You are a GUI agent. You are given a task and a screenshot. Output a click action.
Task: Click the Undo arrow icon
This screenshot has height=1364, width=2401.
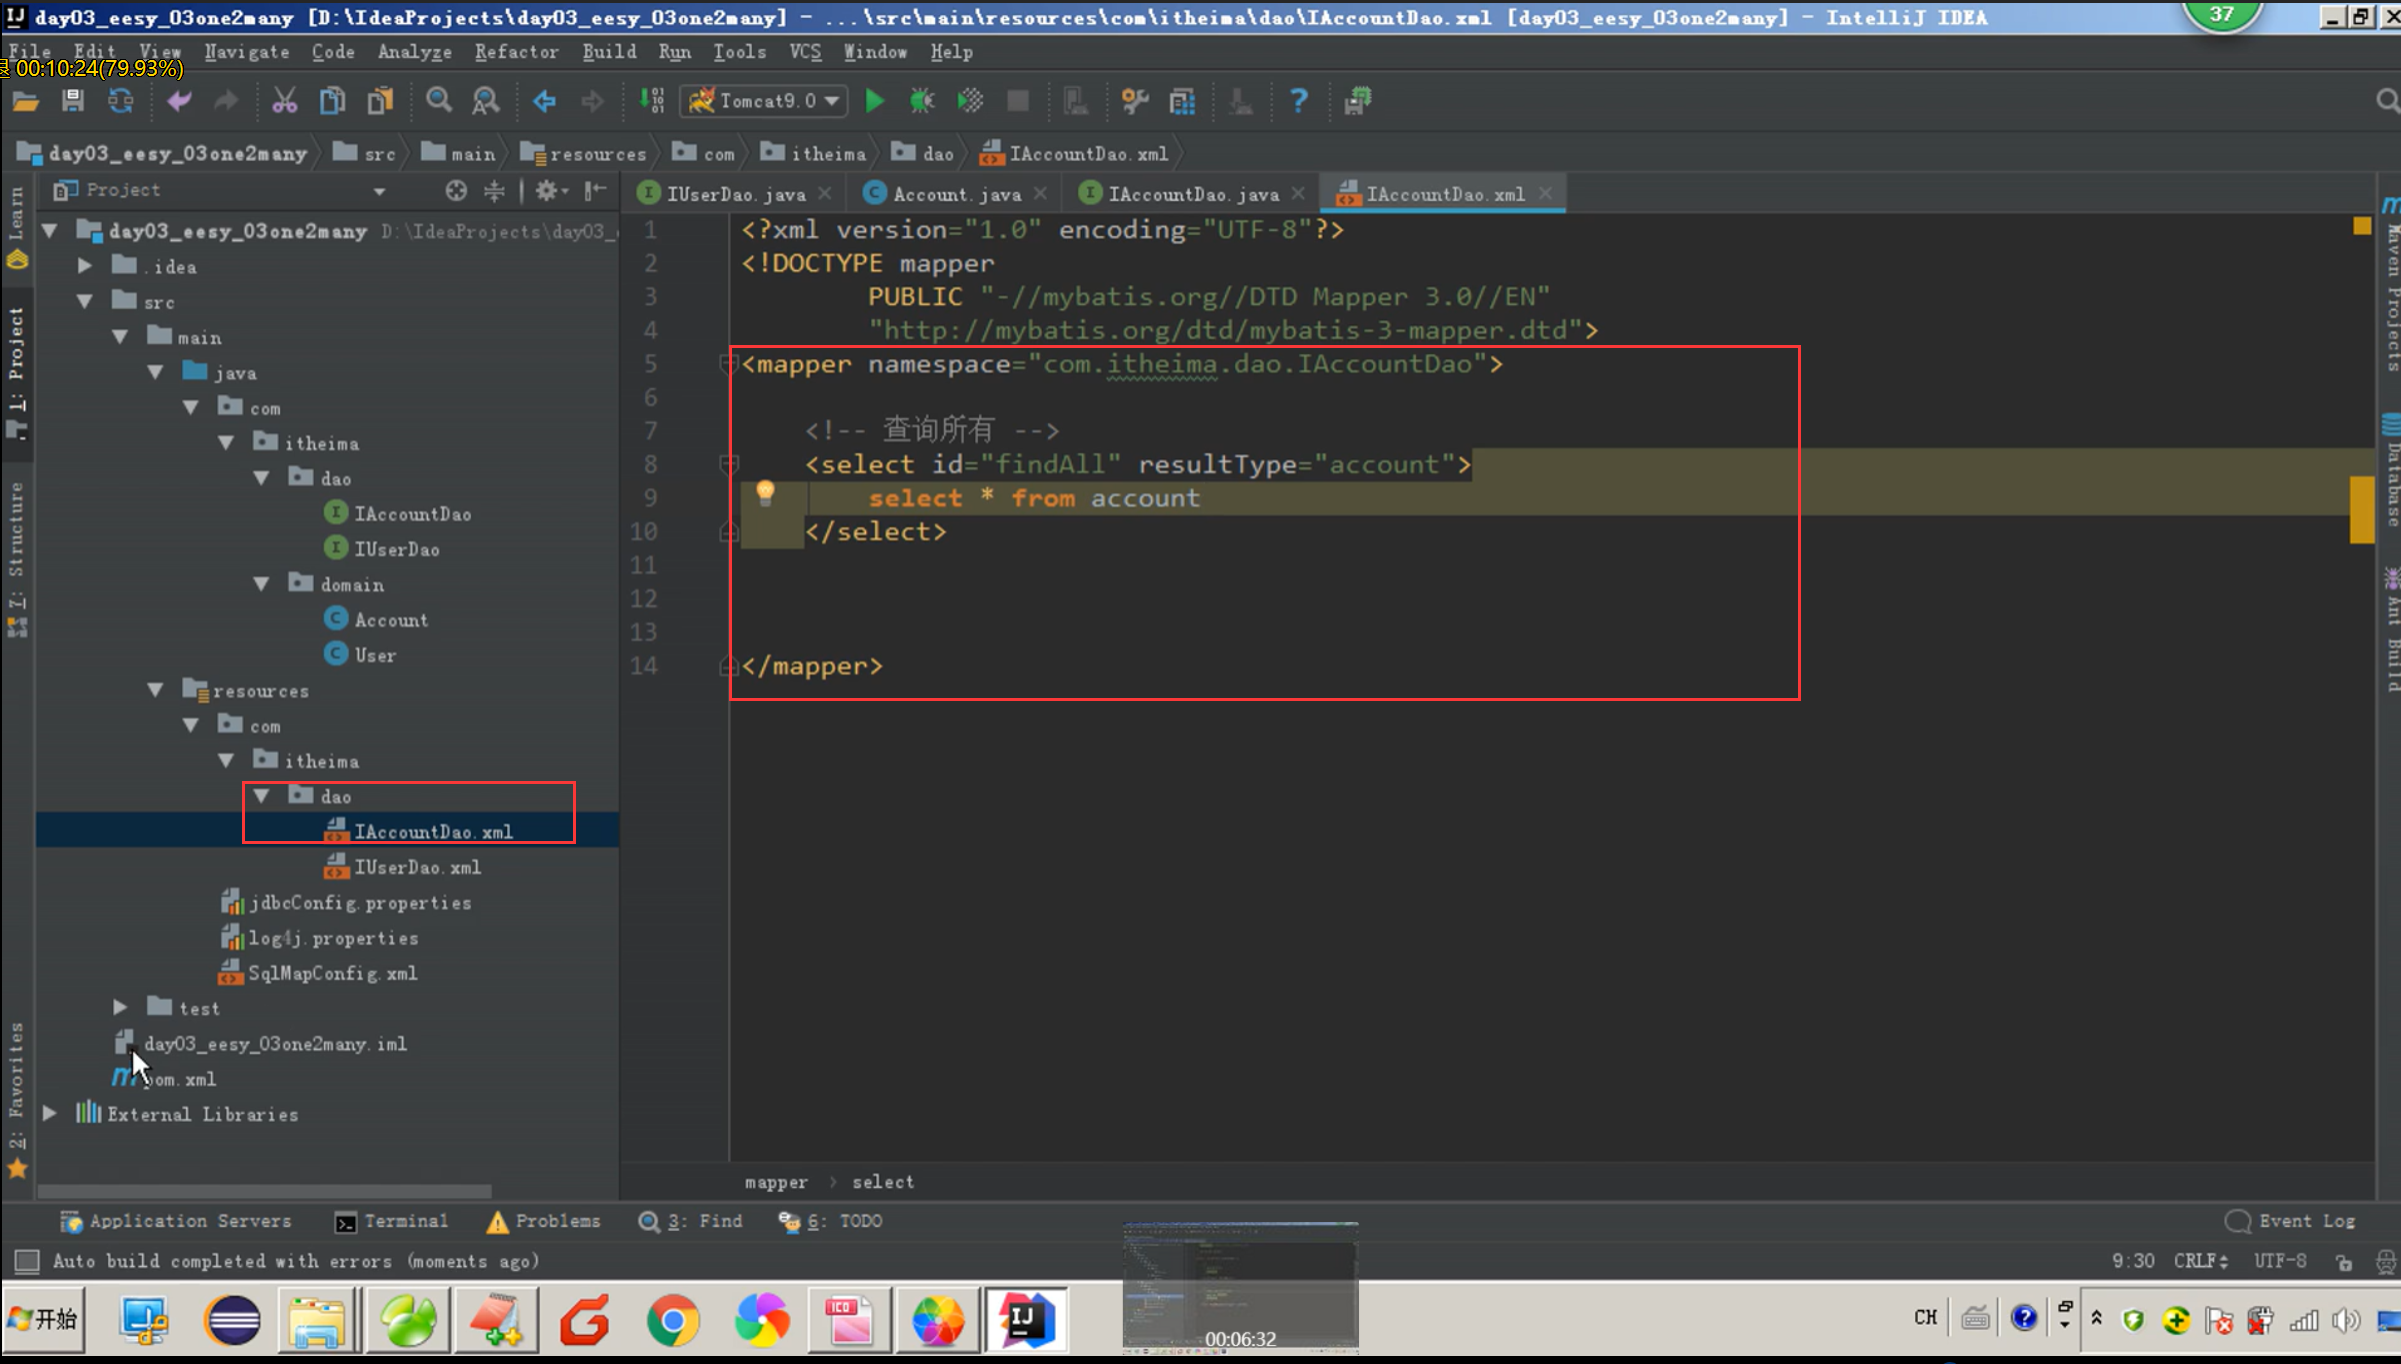pos(179,100)
